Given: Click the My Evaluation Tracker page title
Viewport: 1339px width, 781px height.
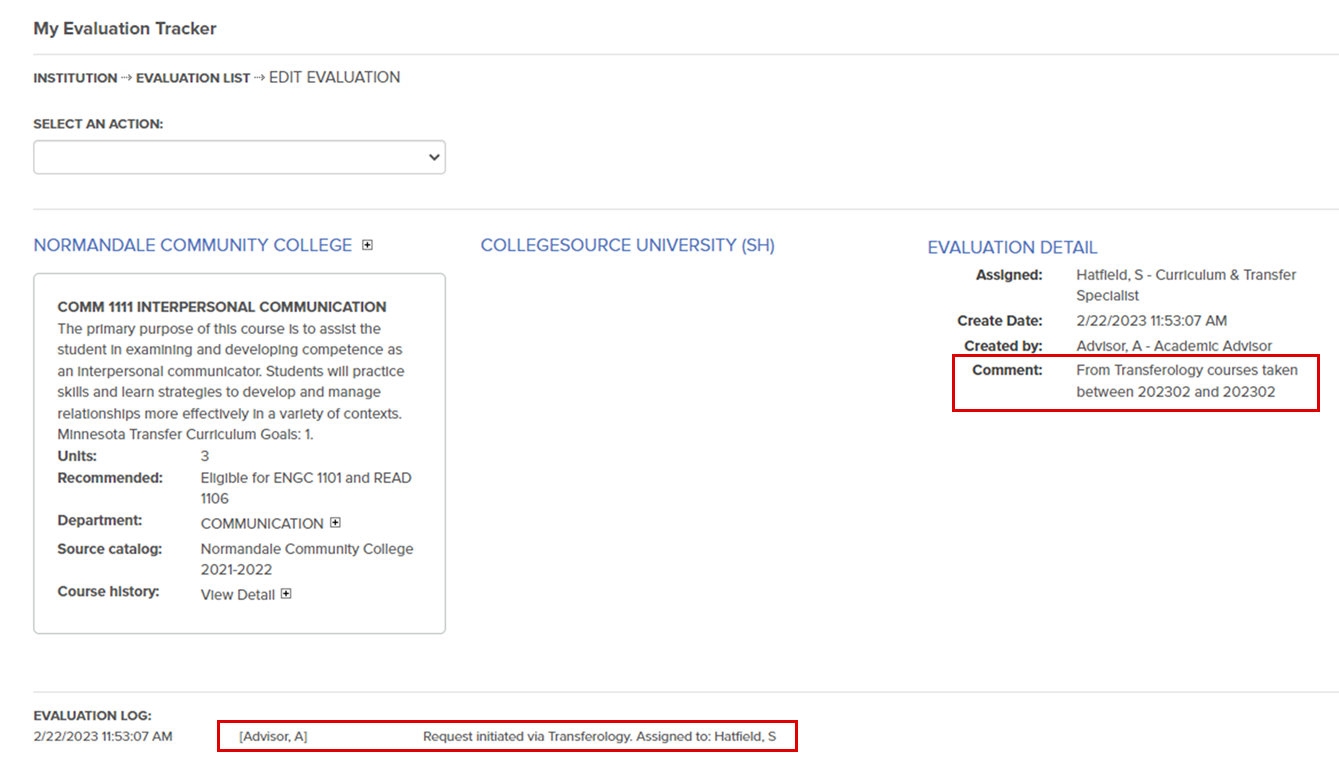Looking at the screenshot, I should point(124,28).
